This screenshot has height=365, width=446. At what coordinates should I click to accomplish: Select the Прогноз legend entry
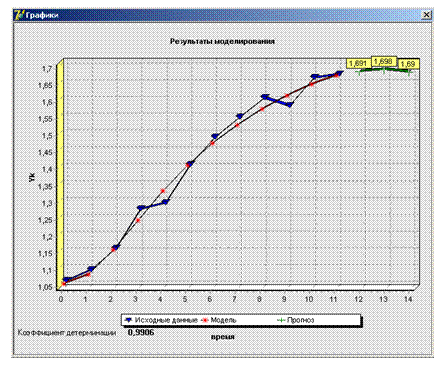pos(296,320)
